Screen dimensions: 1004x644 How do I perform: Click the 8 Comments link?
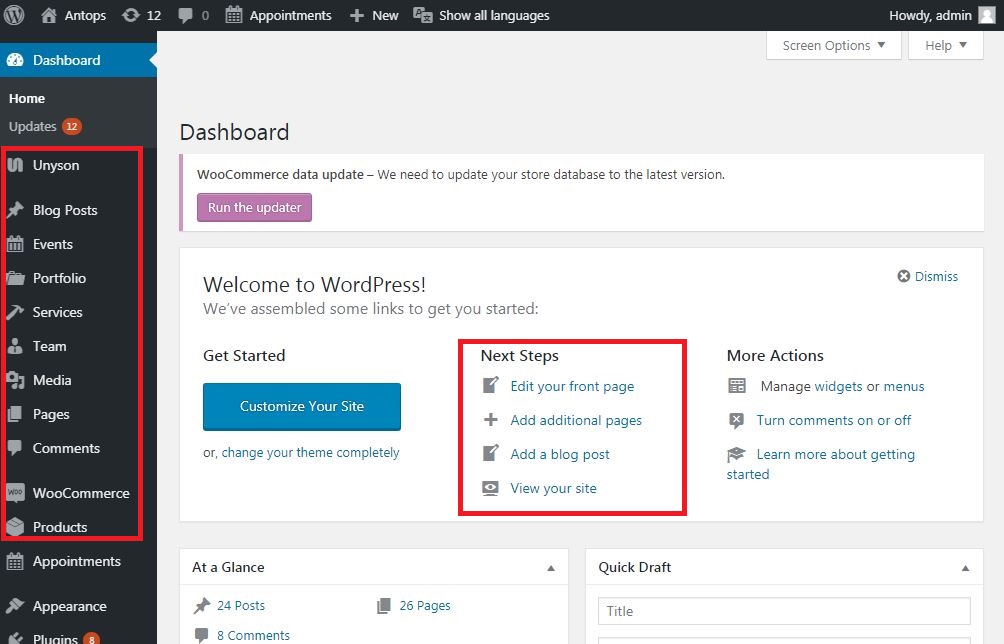coord(253,635)
